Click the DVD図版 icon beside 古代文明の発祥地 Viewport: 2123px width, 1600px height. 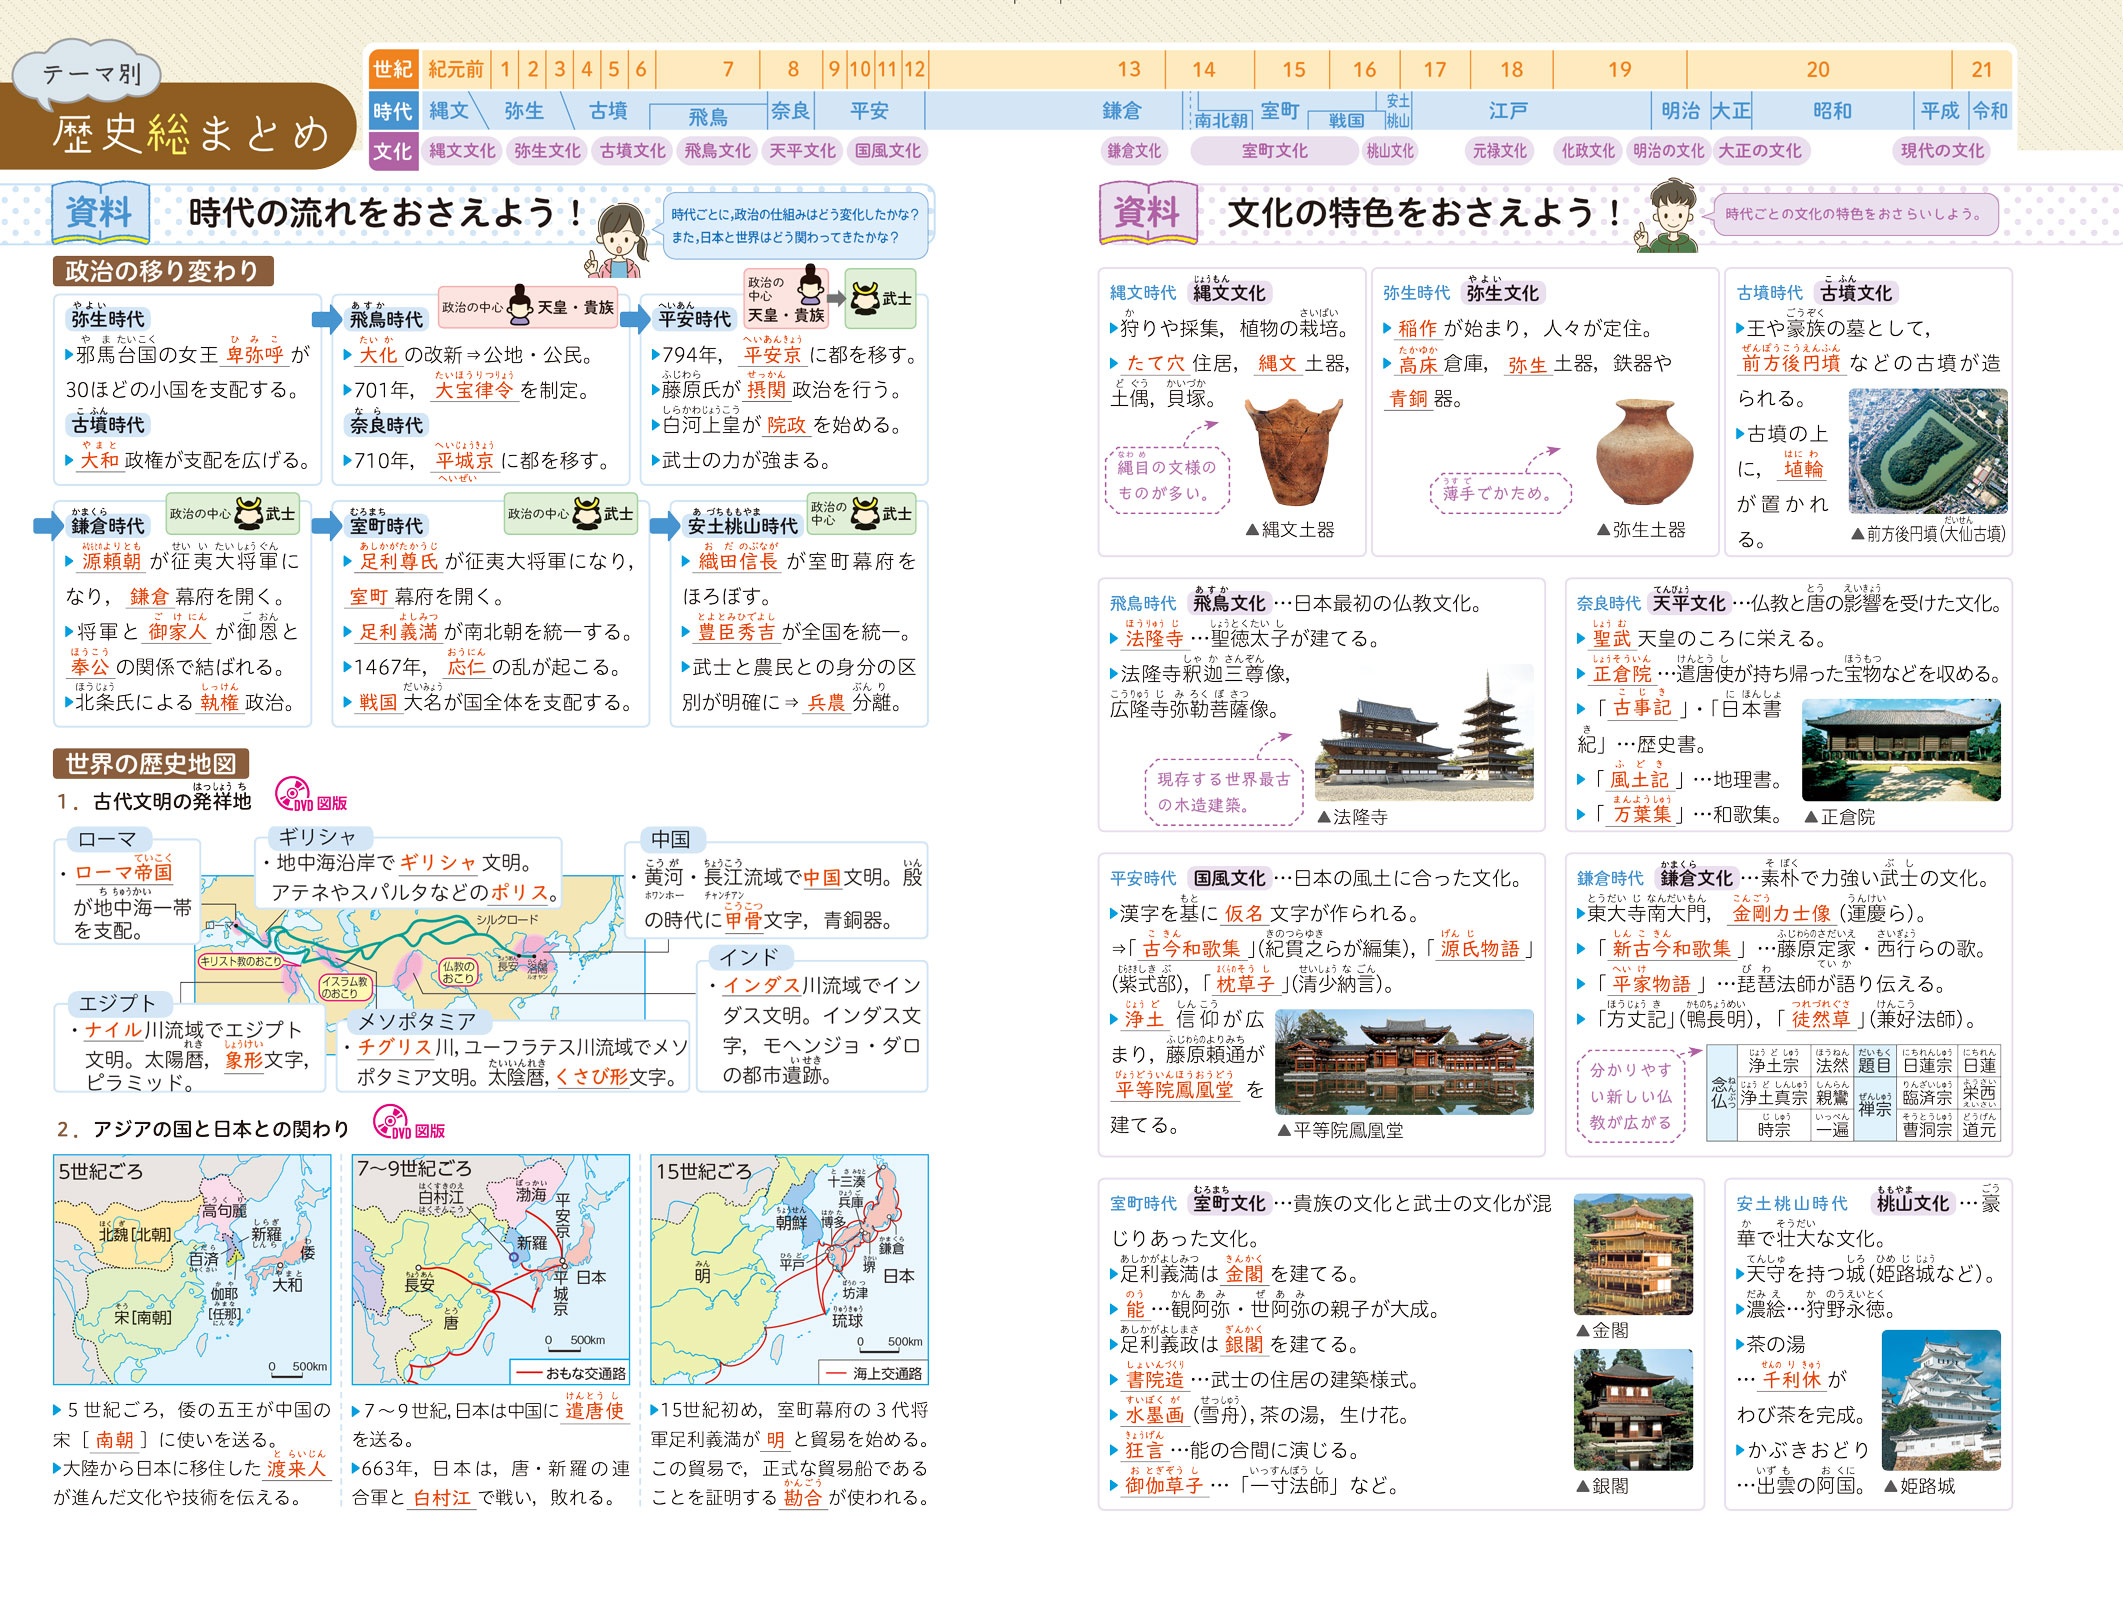(x=310, y=795)
